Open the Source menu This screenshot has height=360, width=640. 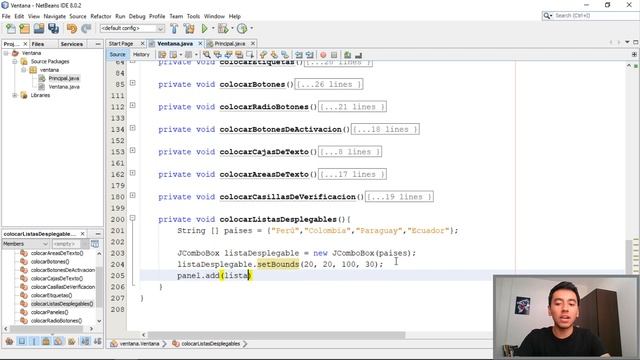point(78,16)
